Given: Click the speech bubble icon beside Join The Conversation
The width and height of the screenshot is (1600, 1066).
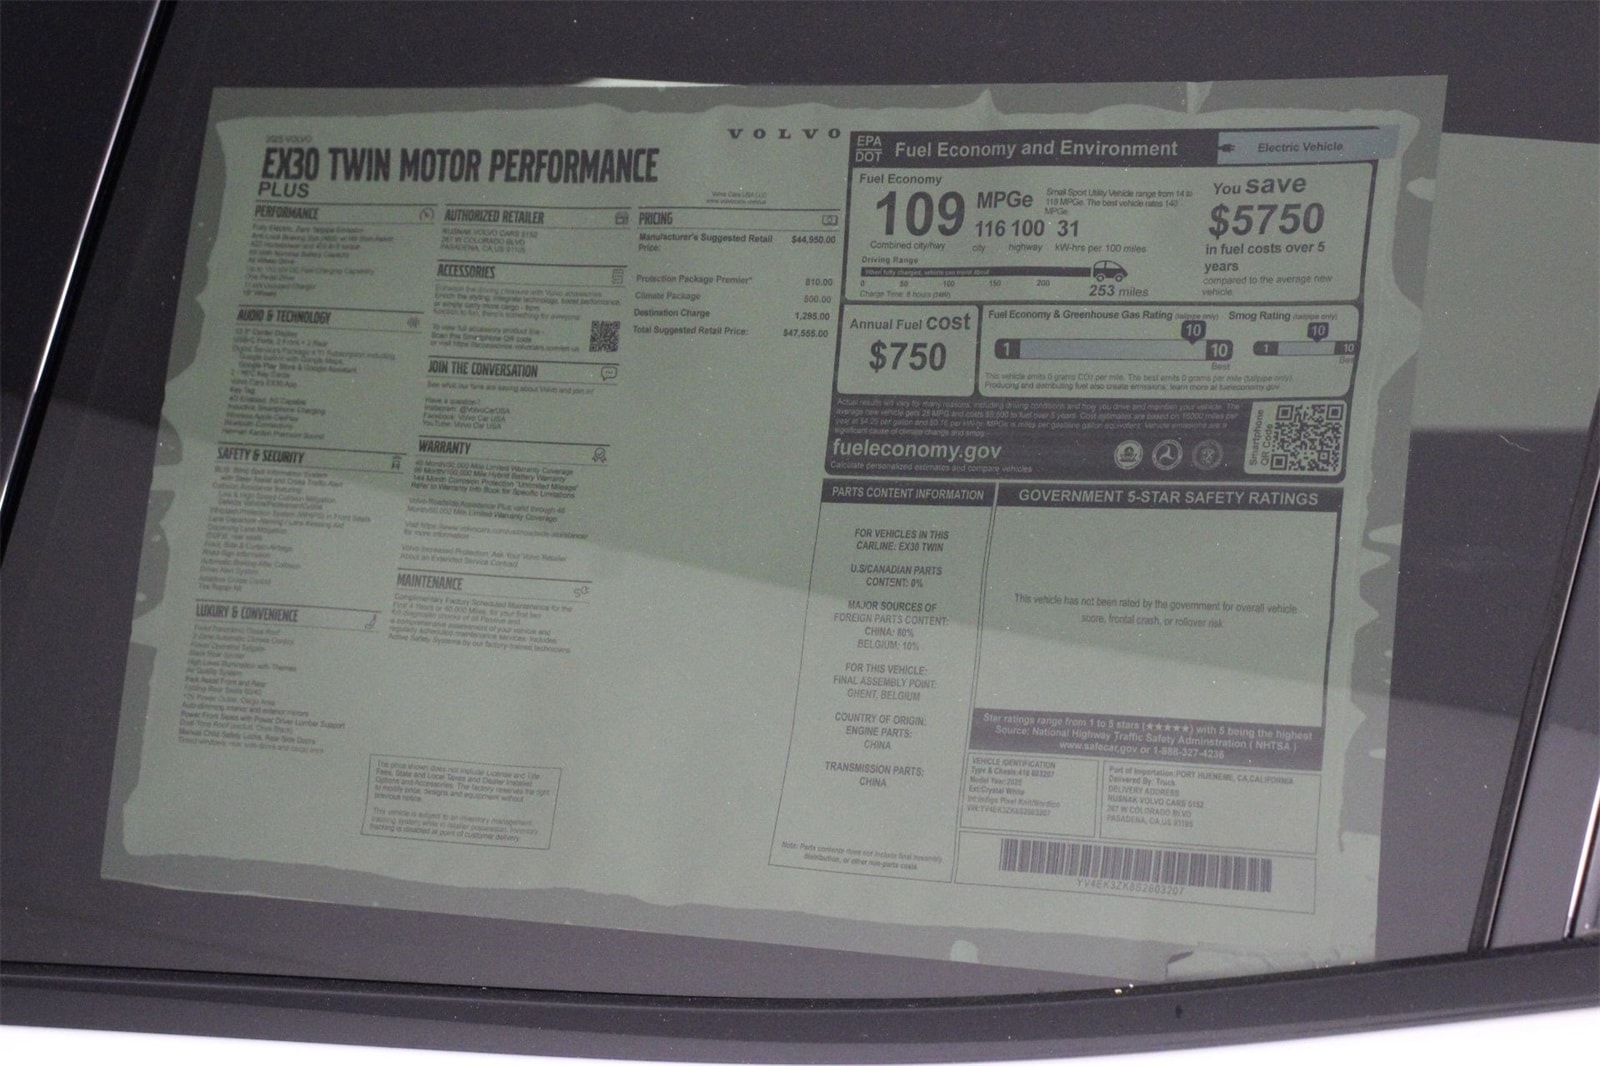Looking at the screenshot, I should coord(608,373).
